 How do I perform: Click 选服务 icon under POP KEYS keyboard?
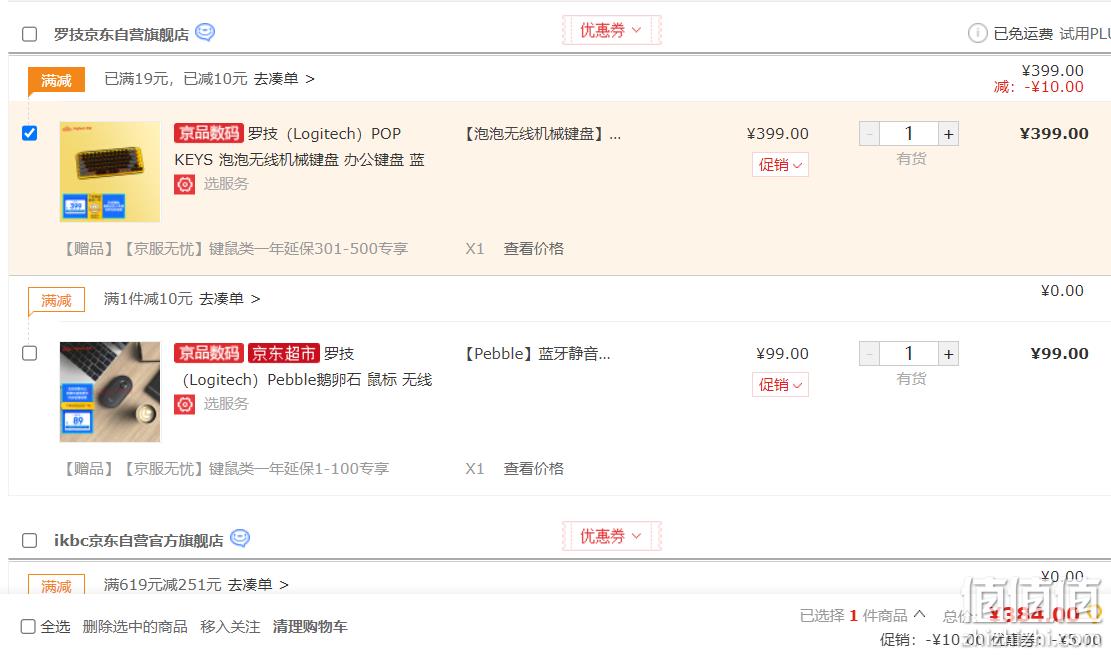[184, 184]
